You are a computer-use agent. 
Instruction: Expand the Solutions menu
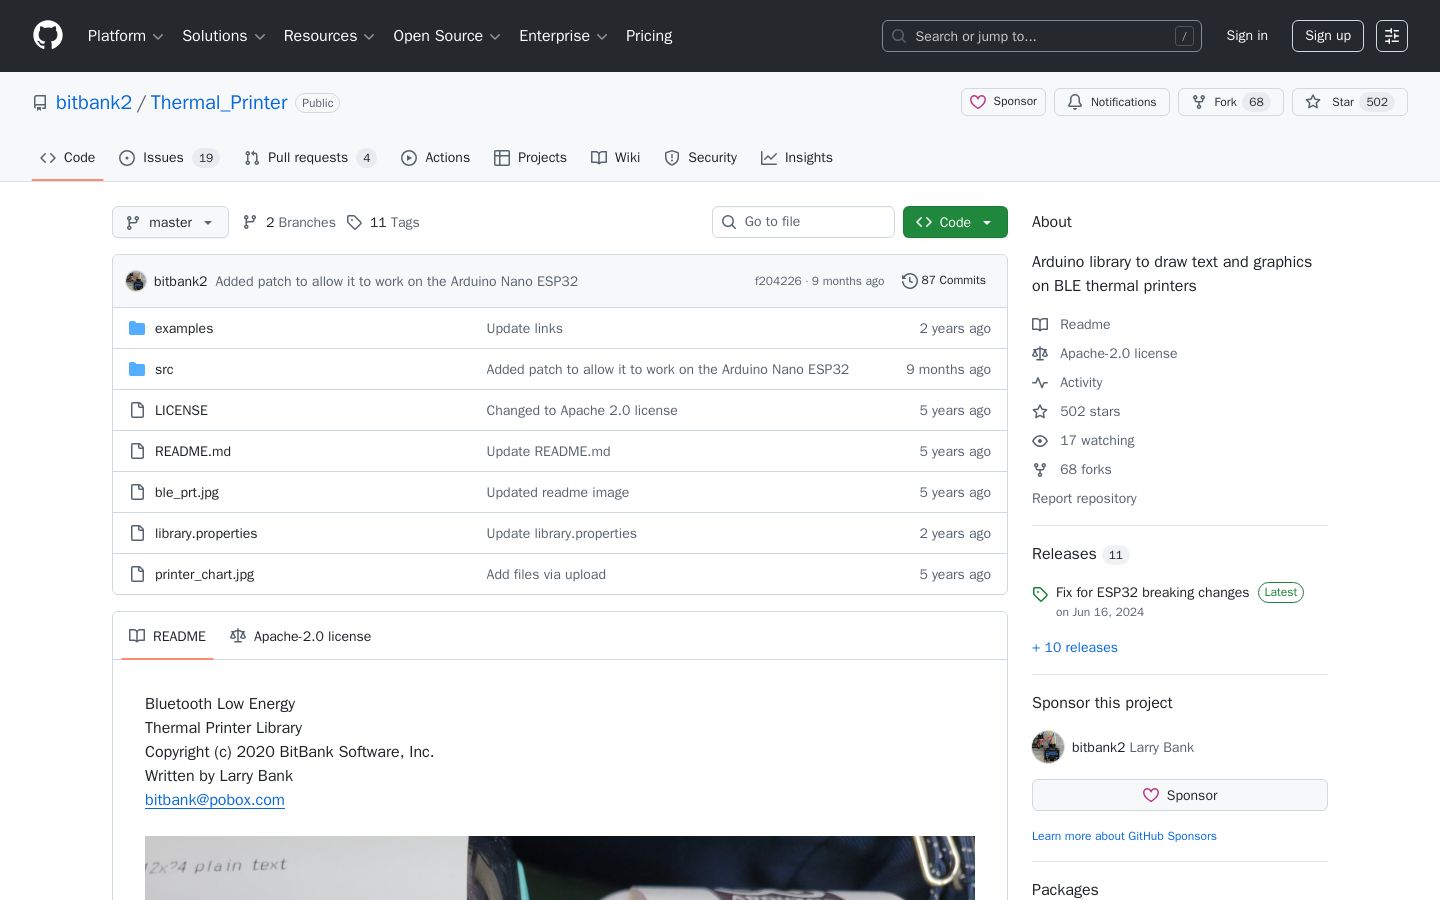223,36
